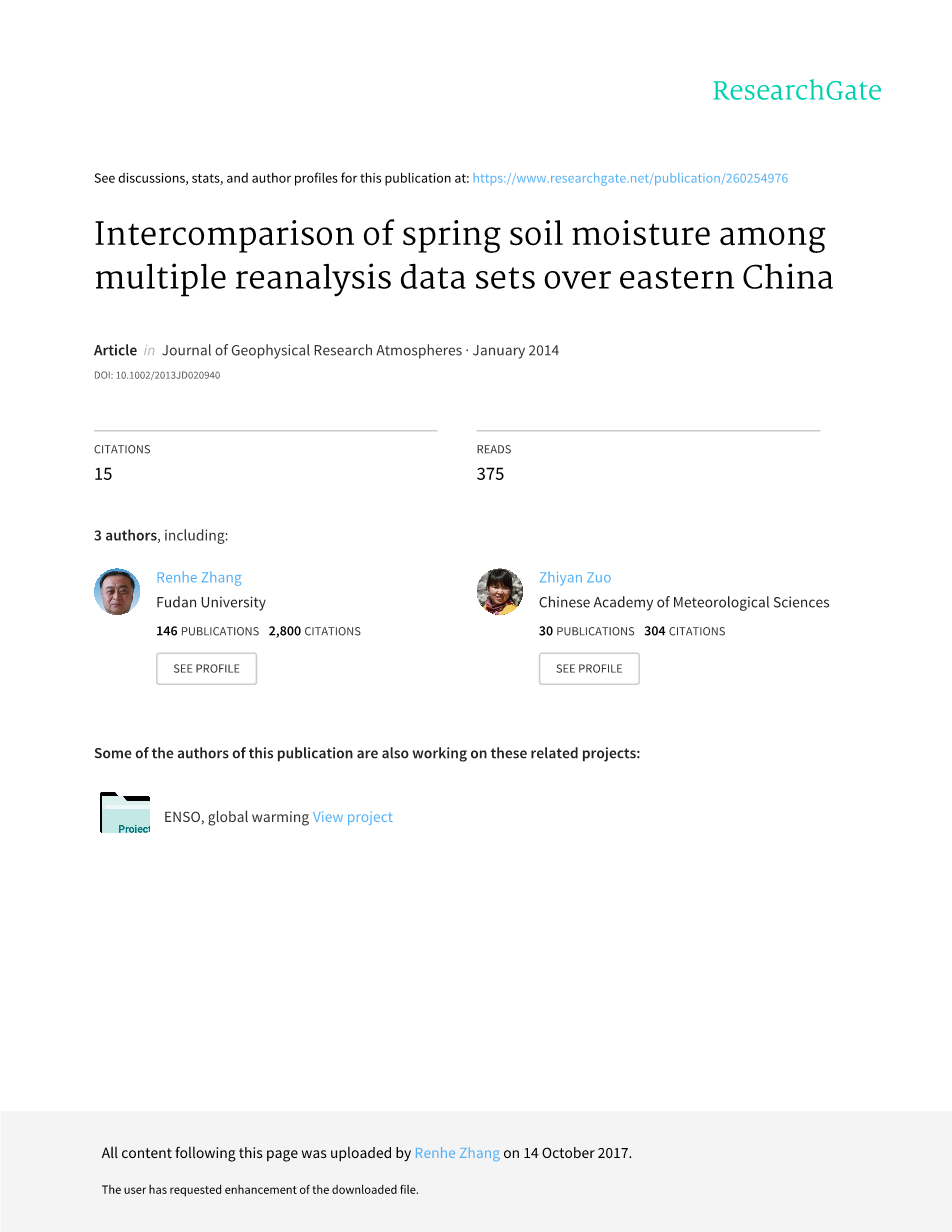Click the article title heading

tap(463, 255)
